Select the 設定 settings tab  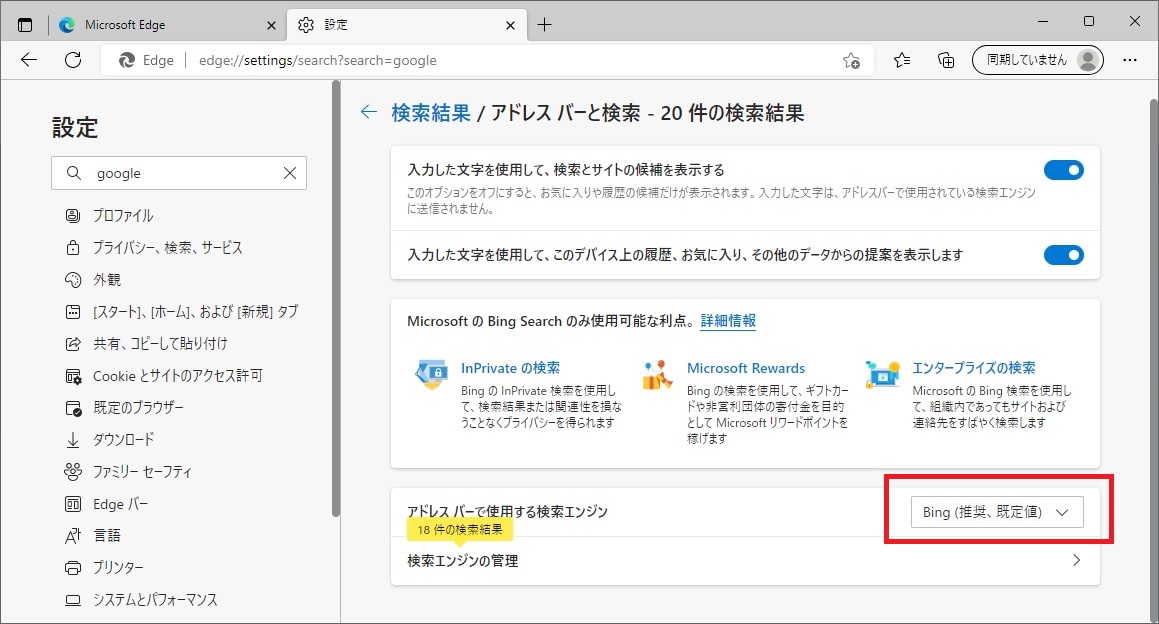point(407,25)
